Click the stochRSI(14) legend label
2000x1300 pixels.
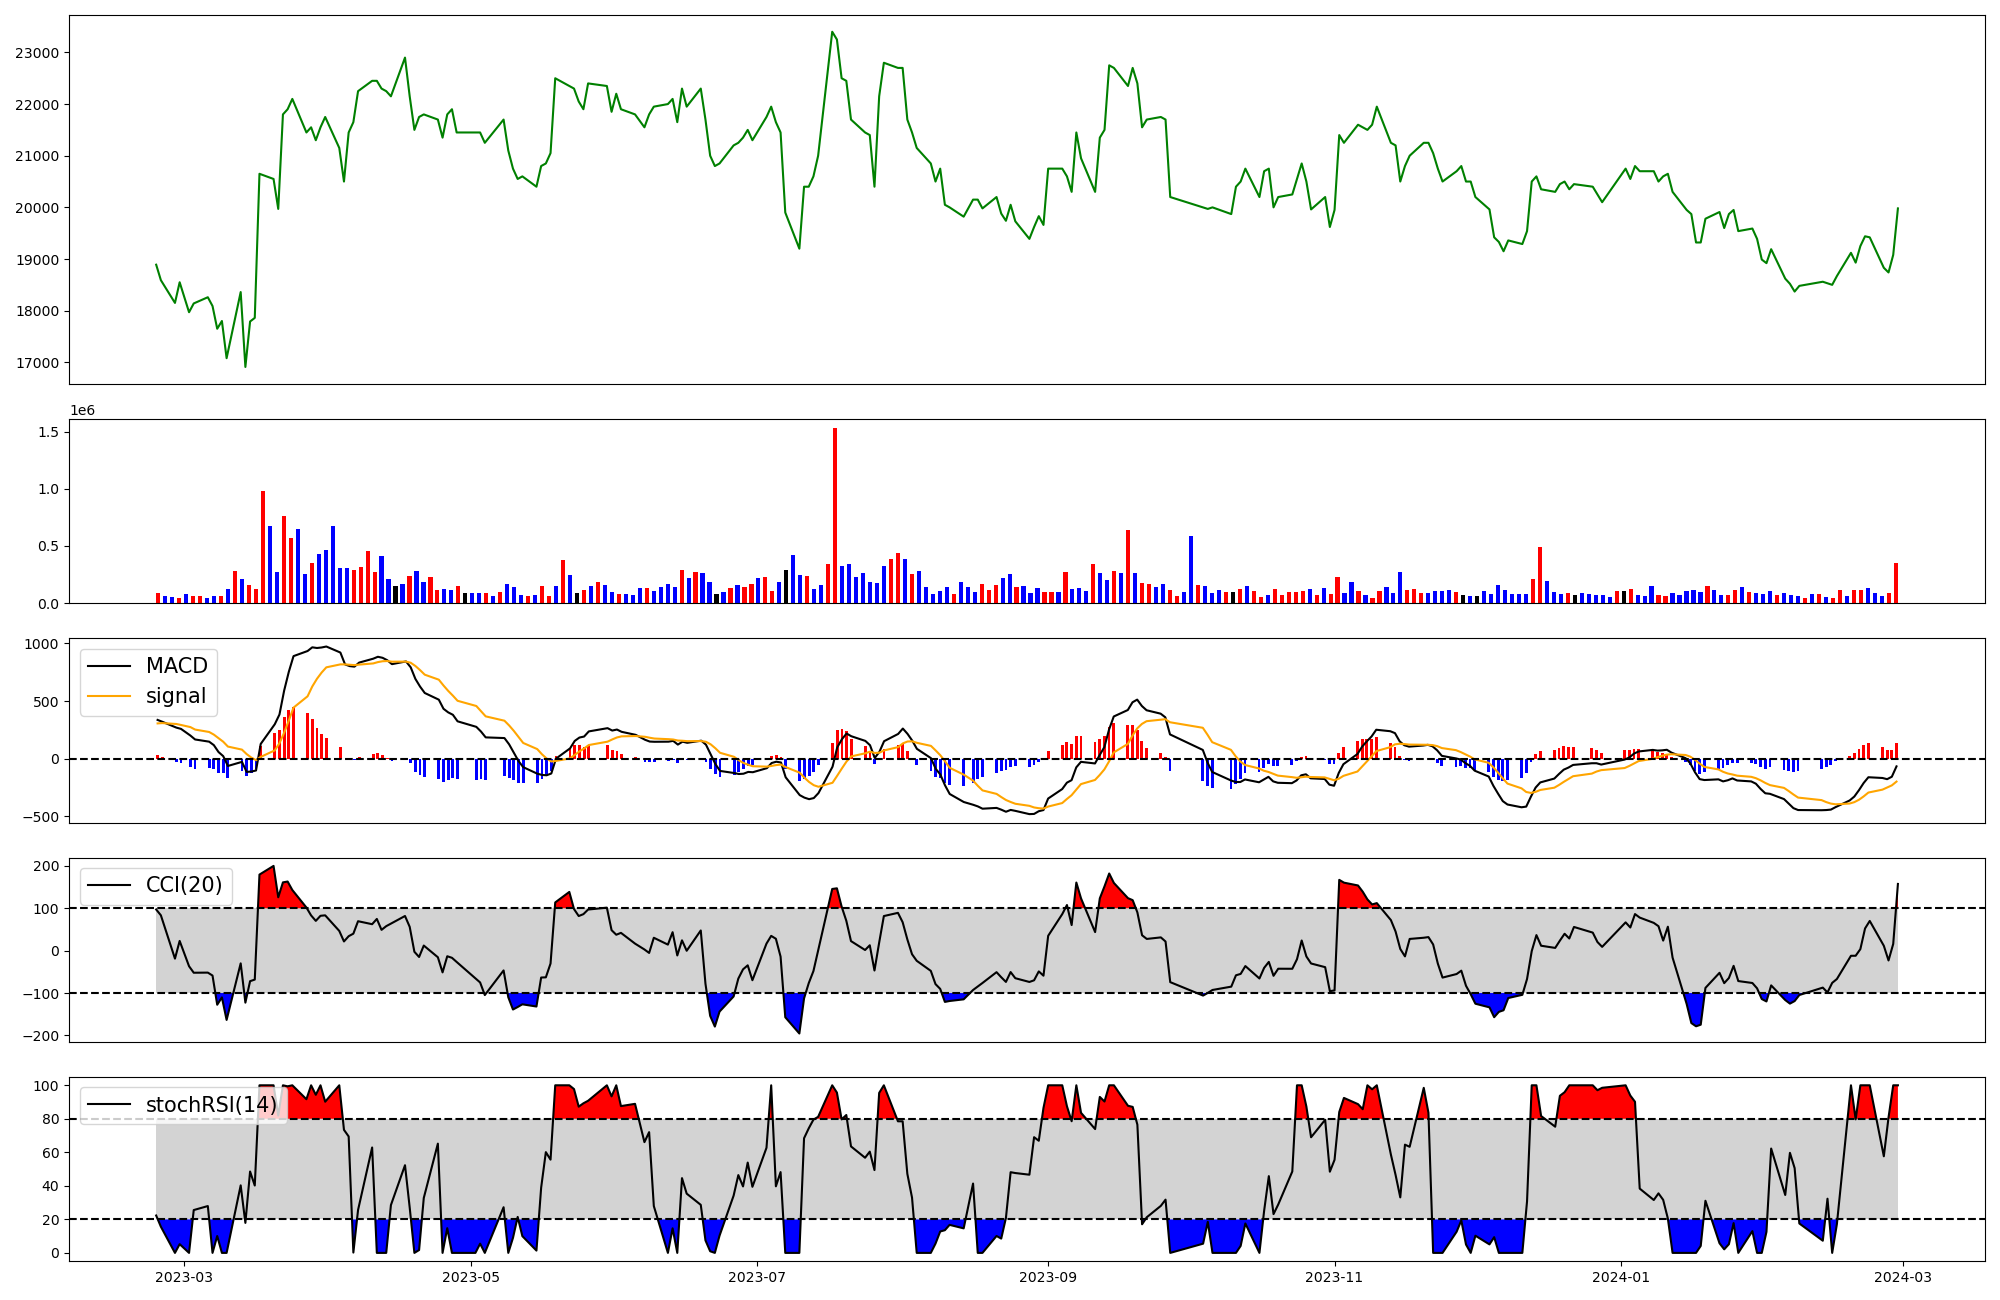pyautogui.click(x=211, y=1104)
